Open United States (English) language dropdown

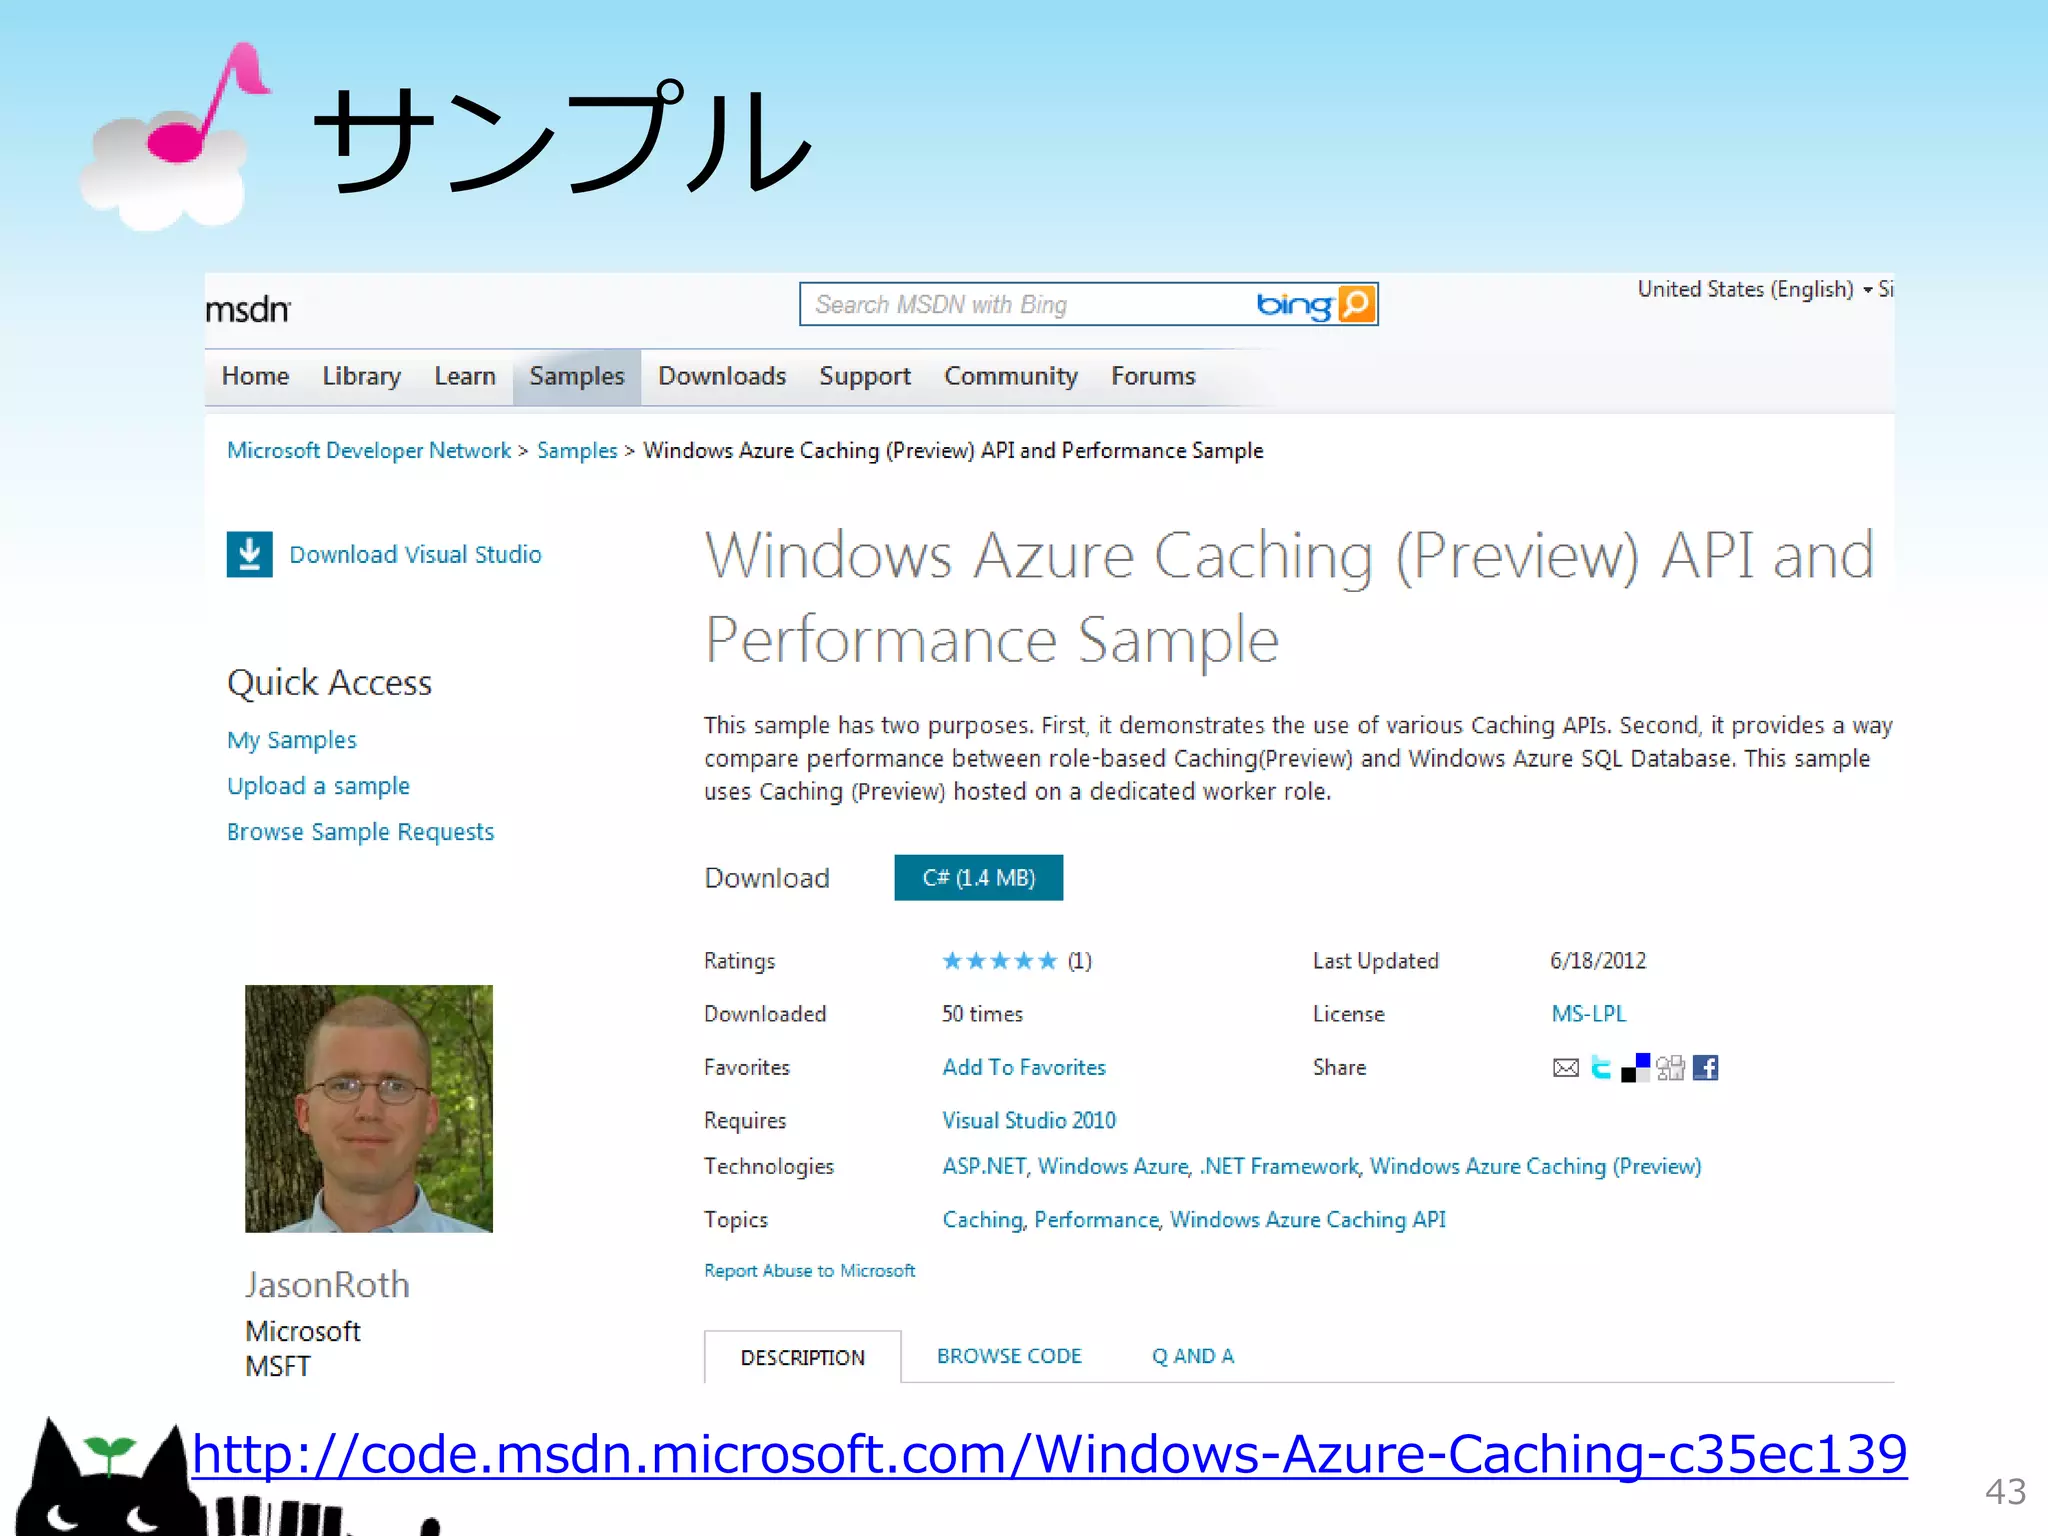pyautogui.click(x=1755, y=289)
